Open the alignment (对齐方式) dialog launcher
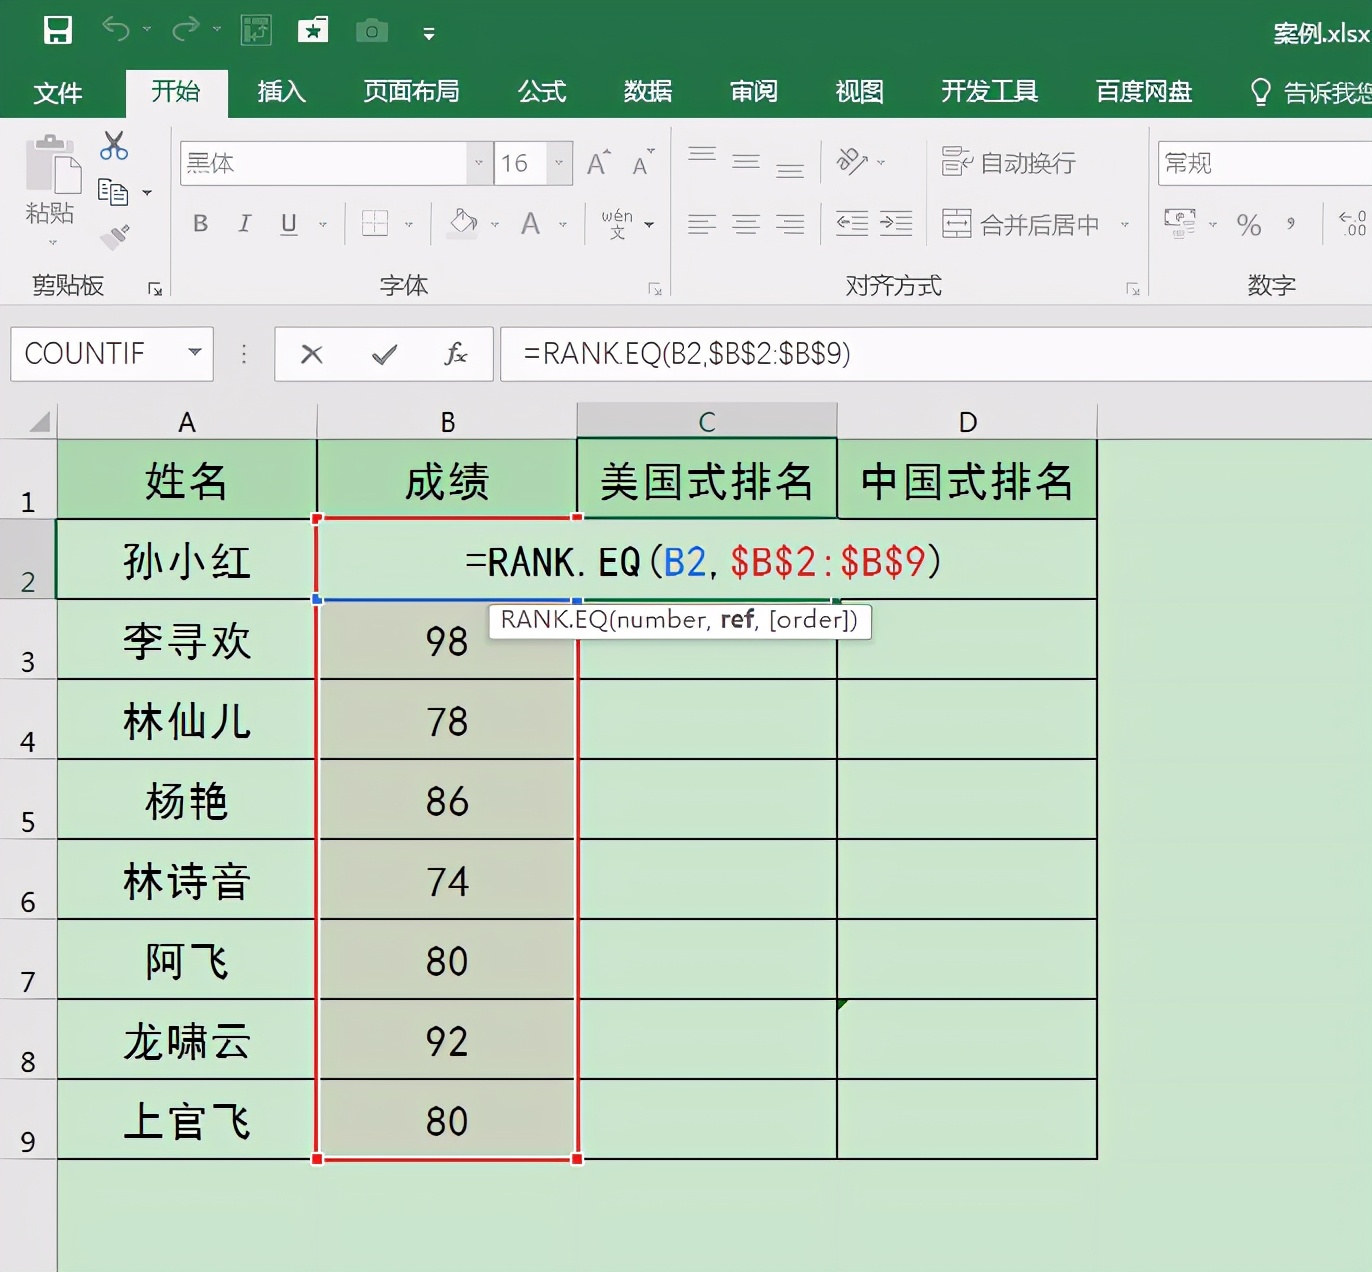The height and width of the screenshot is (1272, 1372). (x=1133, y=289)
